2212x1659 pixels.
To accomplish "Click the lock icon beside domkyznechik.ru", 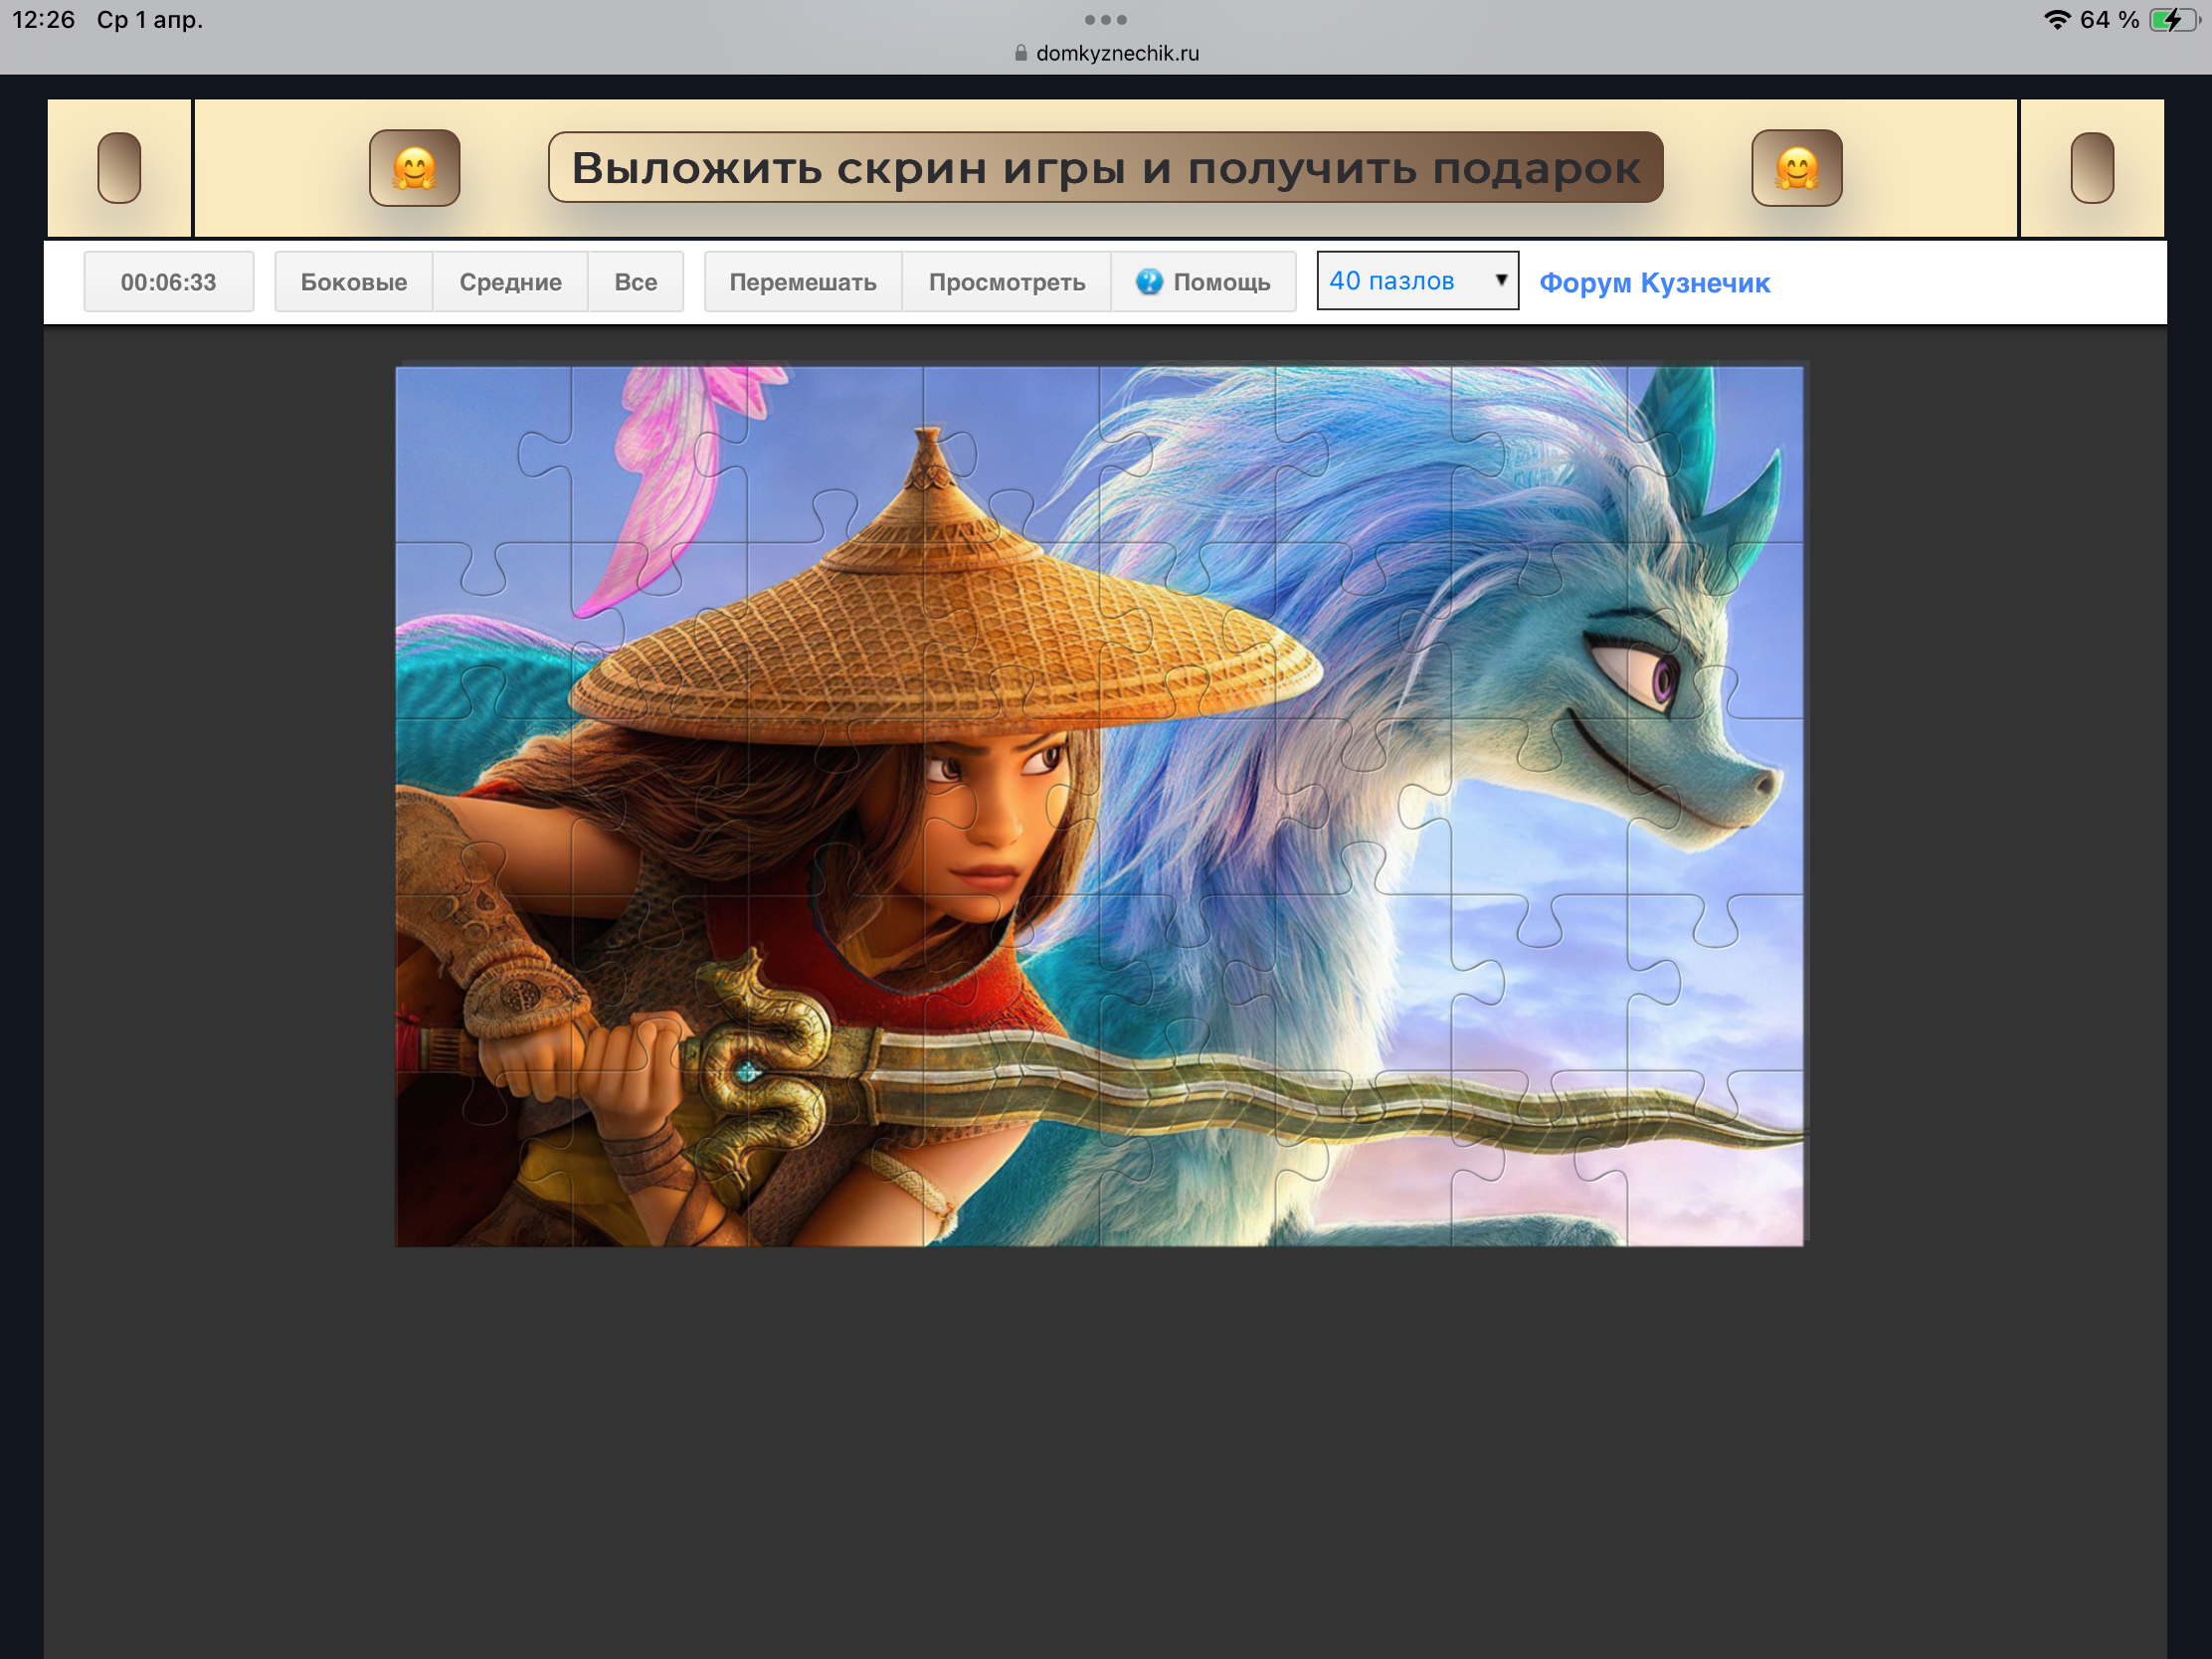I will (1020, 53).
